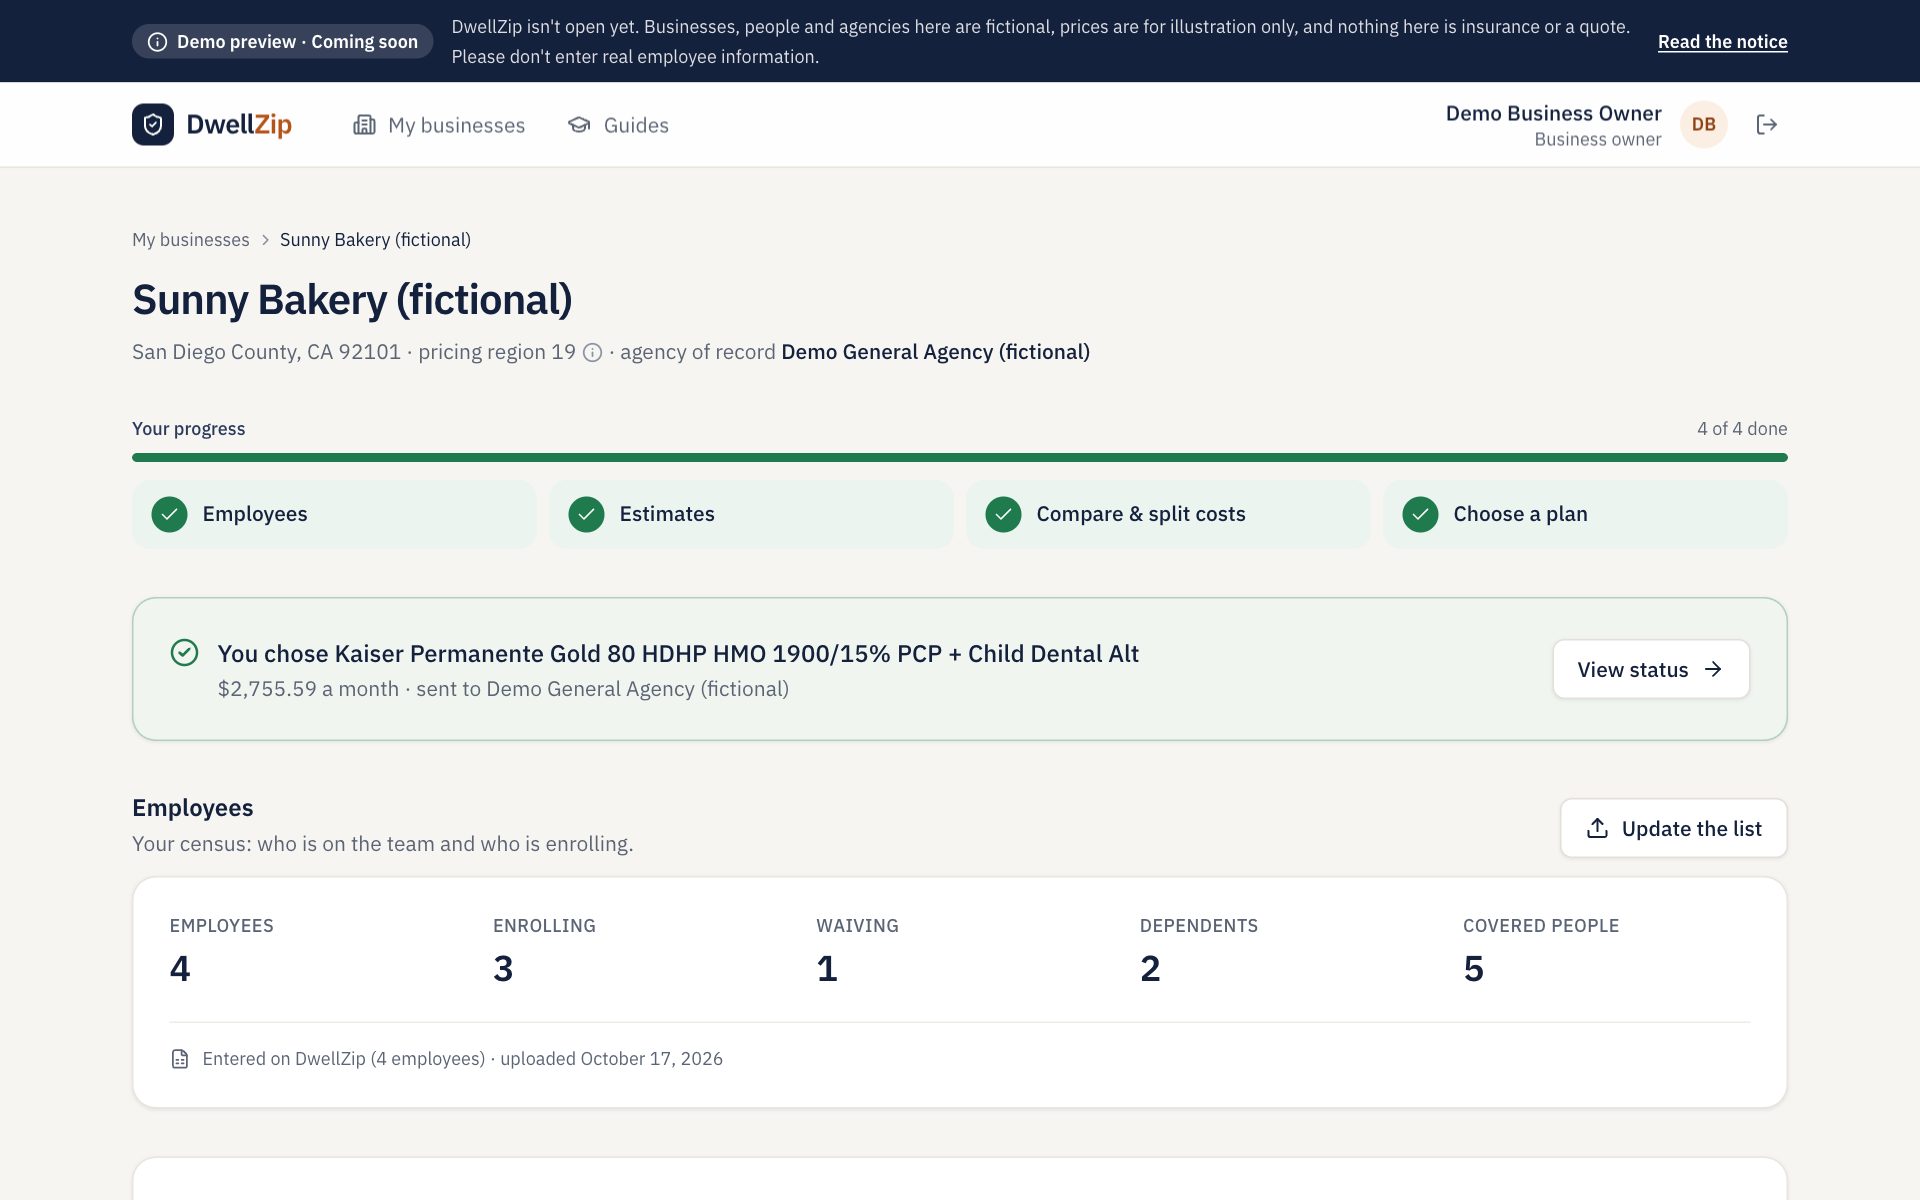Click the green Your progress bar
Image resolution: width=1920 pixels, height=1200 pixels.
pyautogui.click(x=960, y=457)
